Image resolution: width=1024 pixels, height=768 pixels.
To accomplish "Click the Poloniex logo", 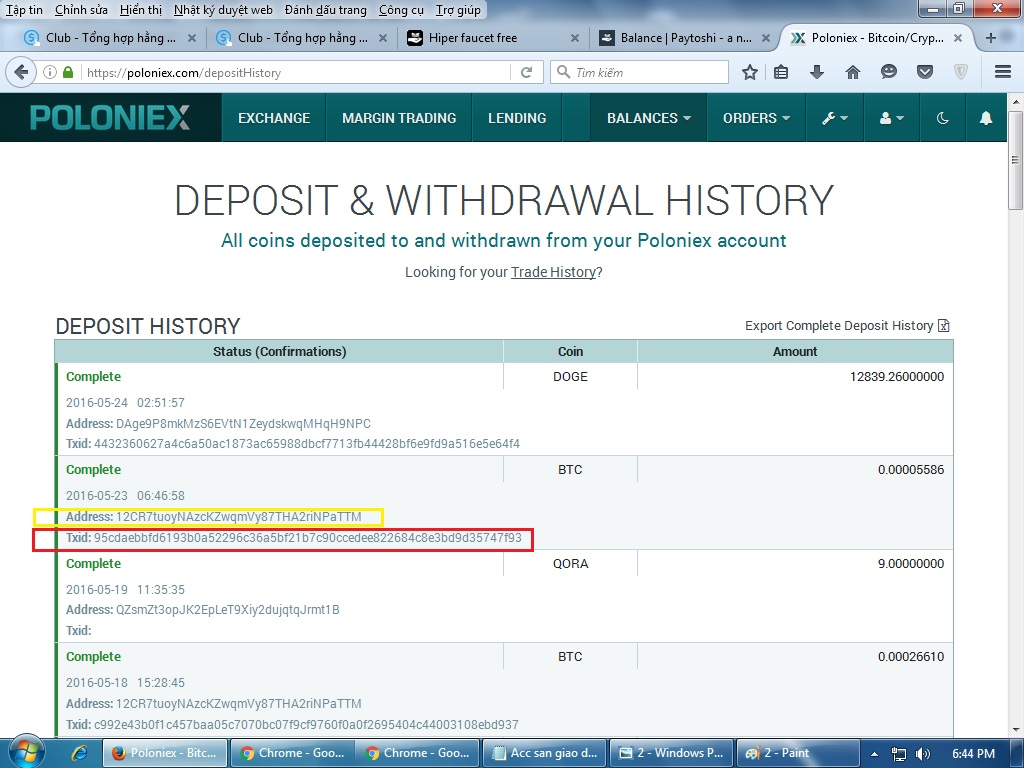I will [x=110, y=118].
